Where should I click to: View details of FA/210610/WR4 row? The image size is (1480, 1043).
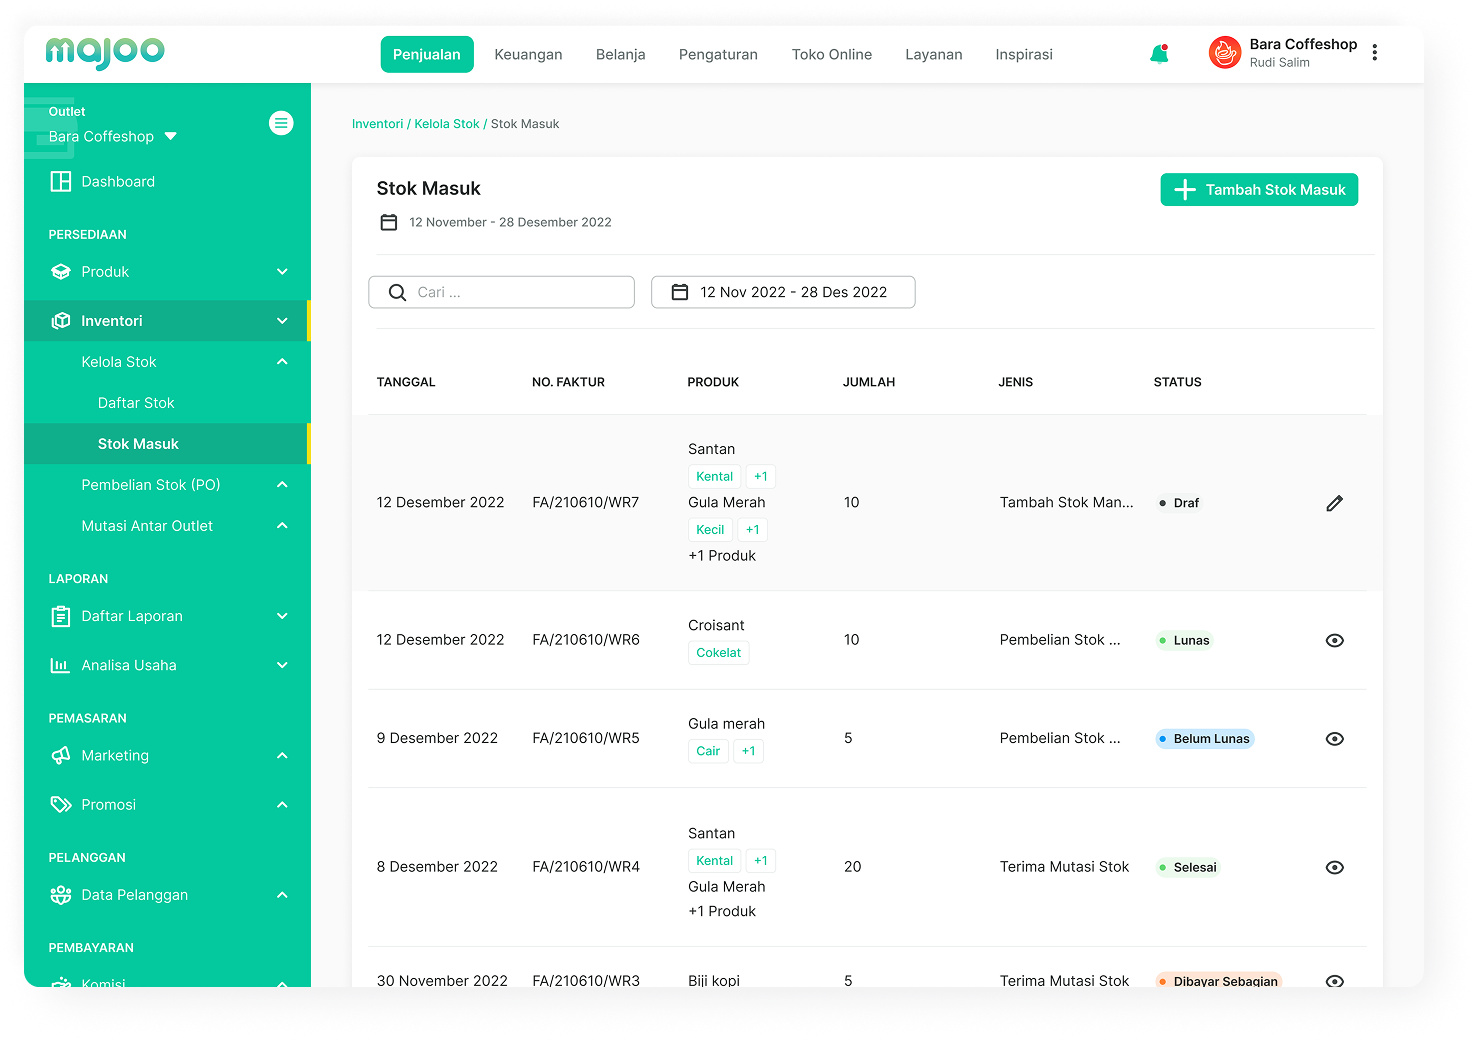tap(1335, 867)
